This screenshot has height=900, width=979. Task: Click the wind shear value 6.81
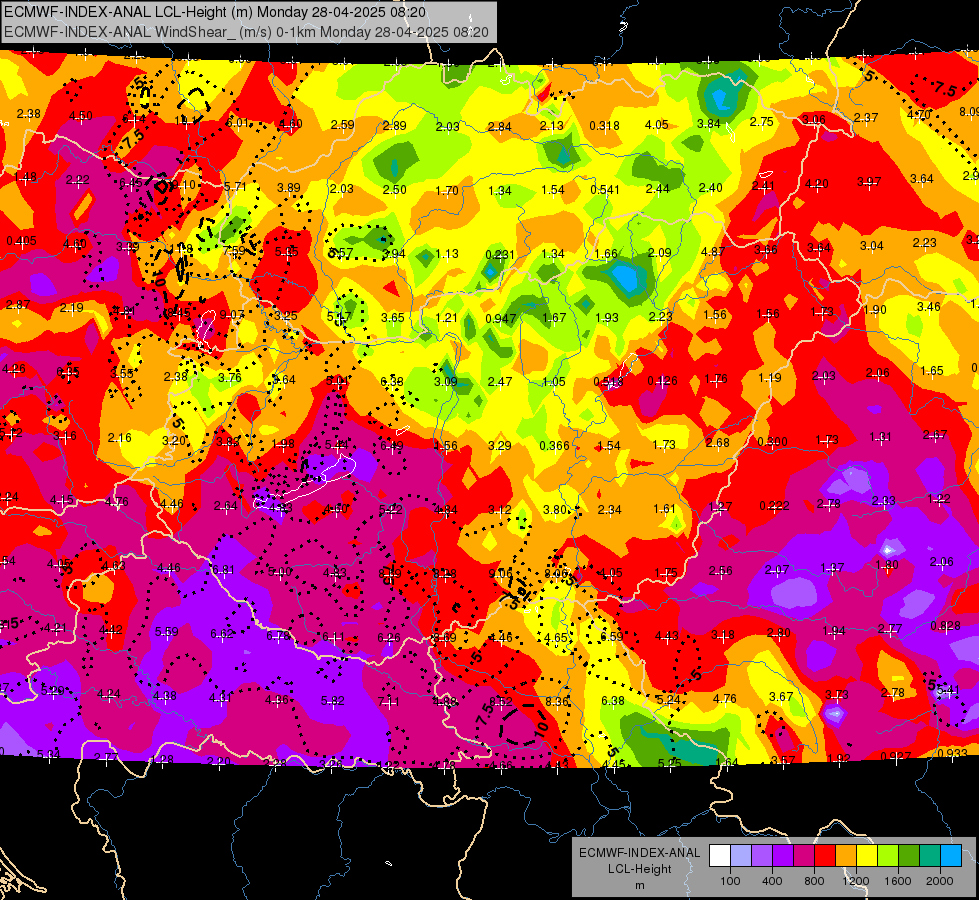[224, 569]
